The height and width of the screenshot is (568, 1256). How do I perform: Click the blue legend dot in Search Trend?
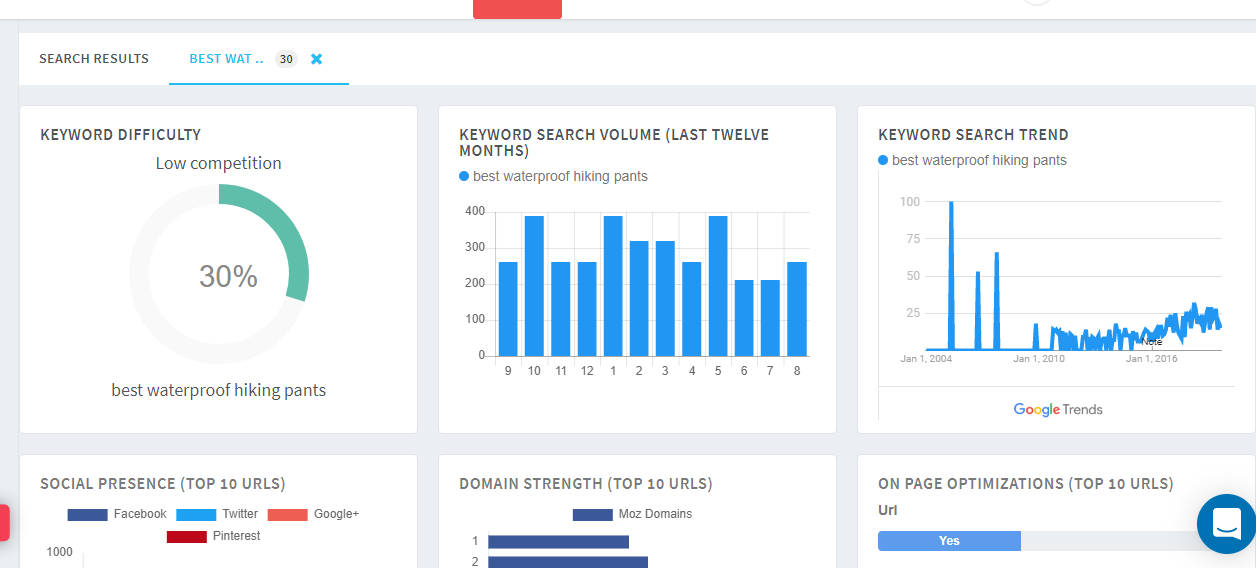[883, 161]
